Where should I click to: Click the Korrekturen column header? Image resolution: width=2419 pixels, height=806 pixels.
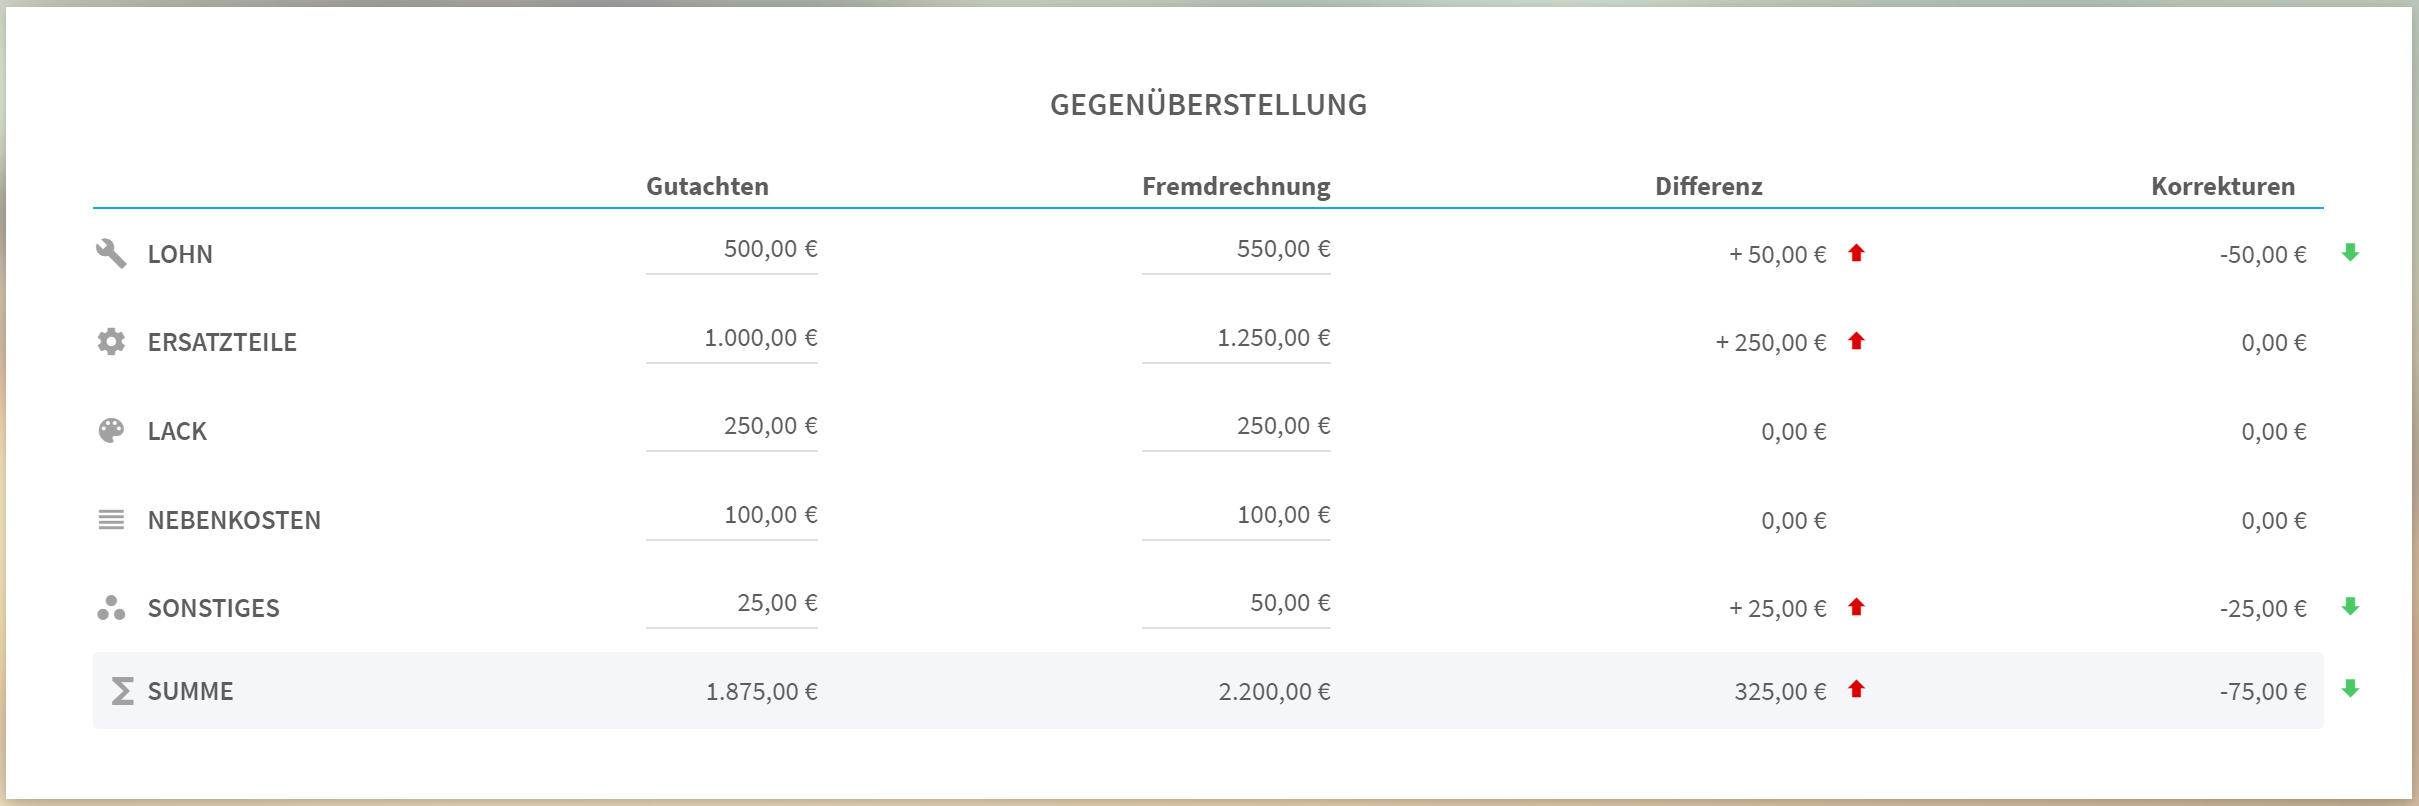point(2223,186)
